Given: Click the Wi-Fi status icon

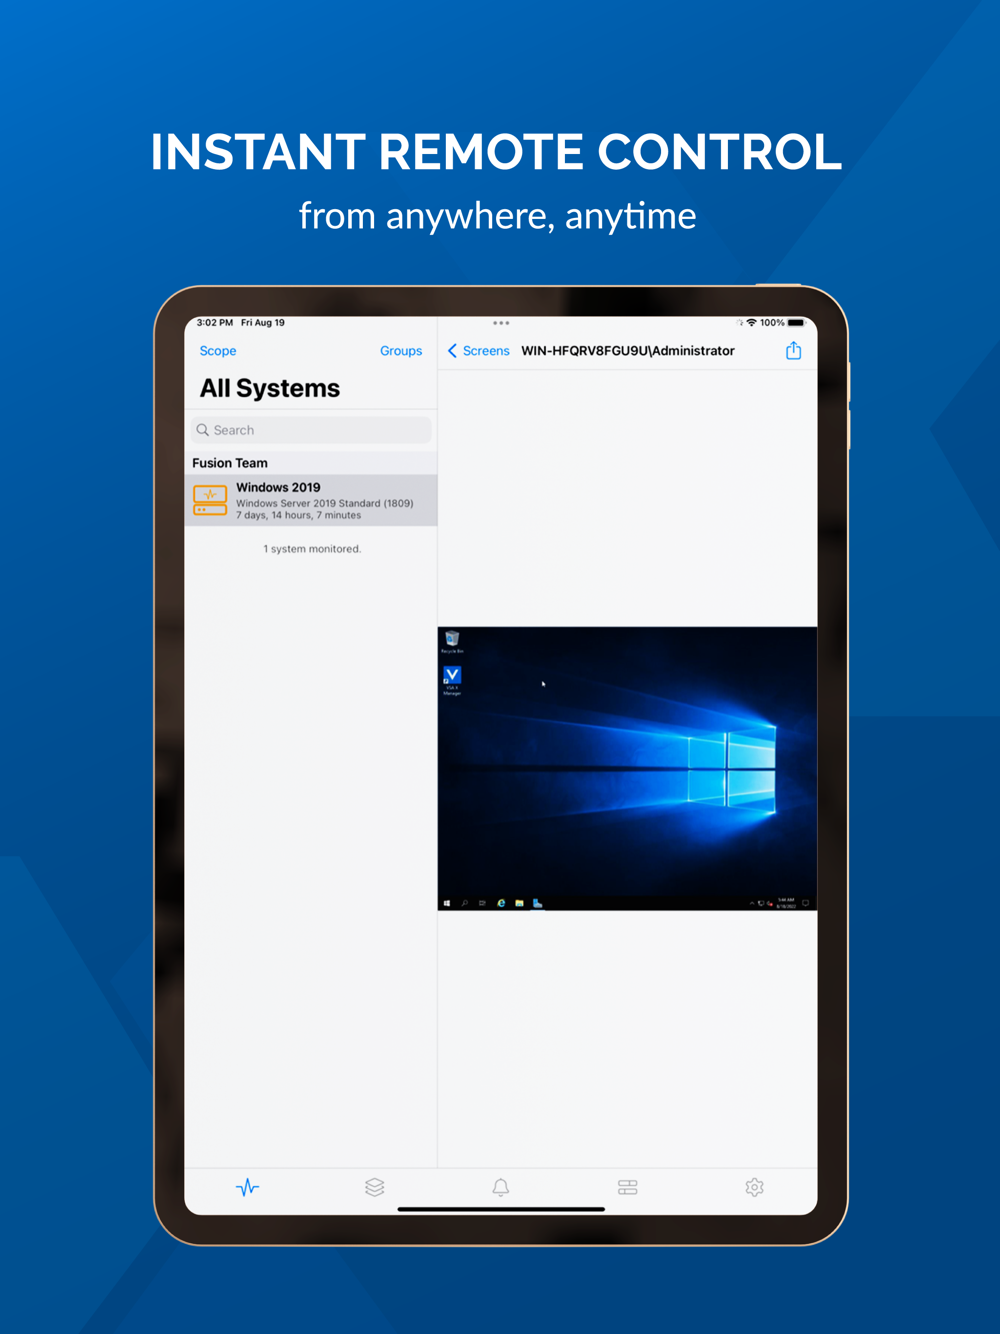Looking at the screenshot, I should click(751, 323).
